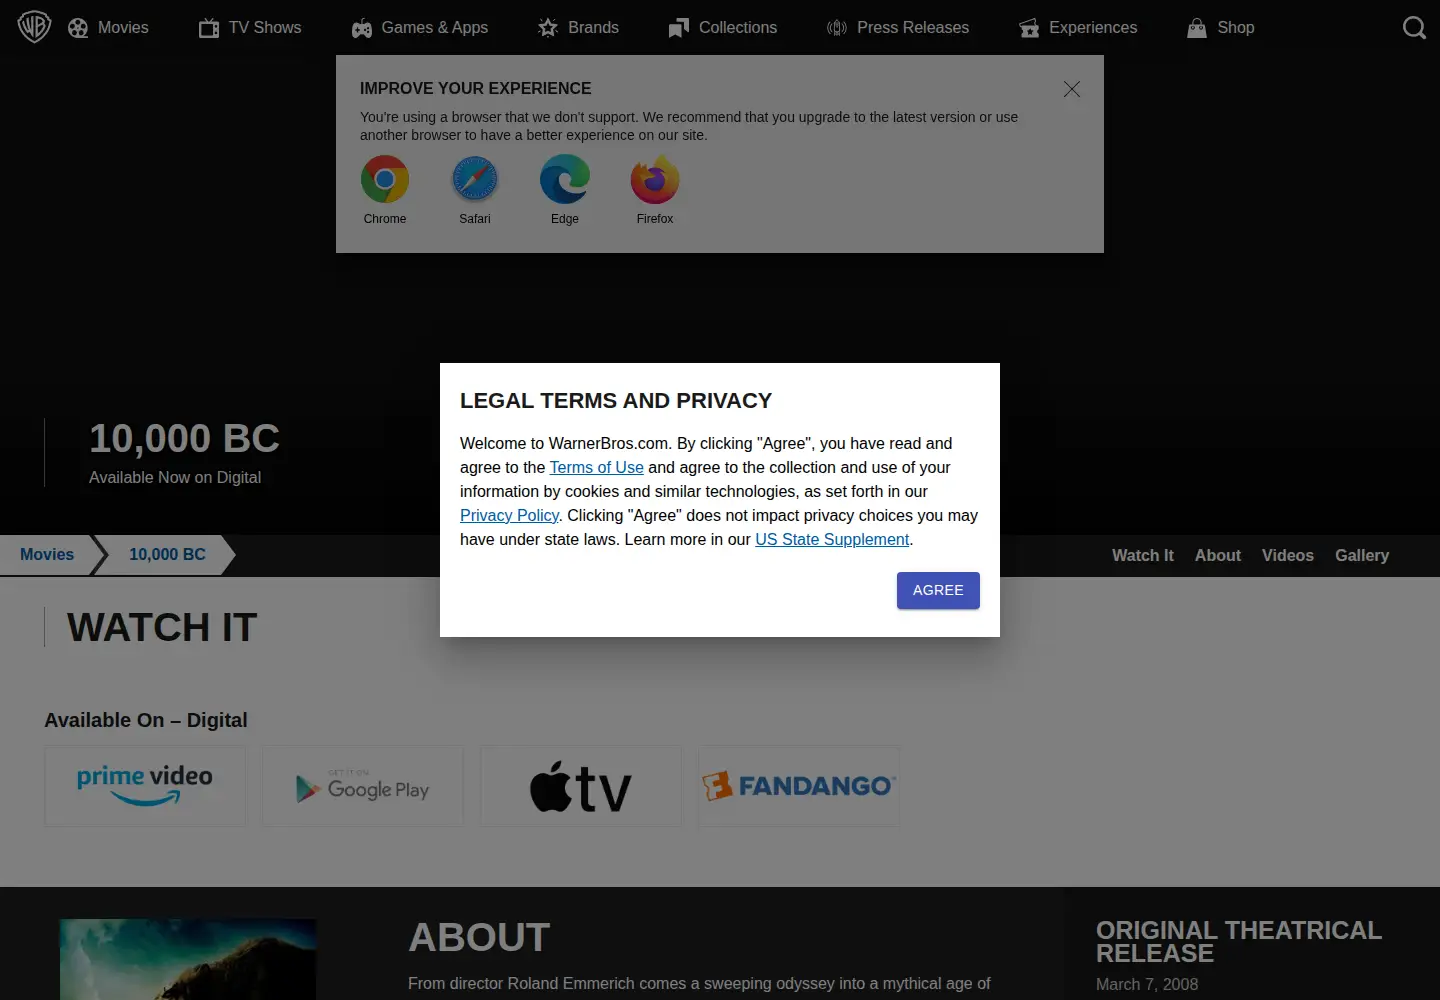Screen dimensions: 1440x1000
Task: Click the 'Available On – Digital' heading
Action: point(146,720)
